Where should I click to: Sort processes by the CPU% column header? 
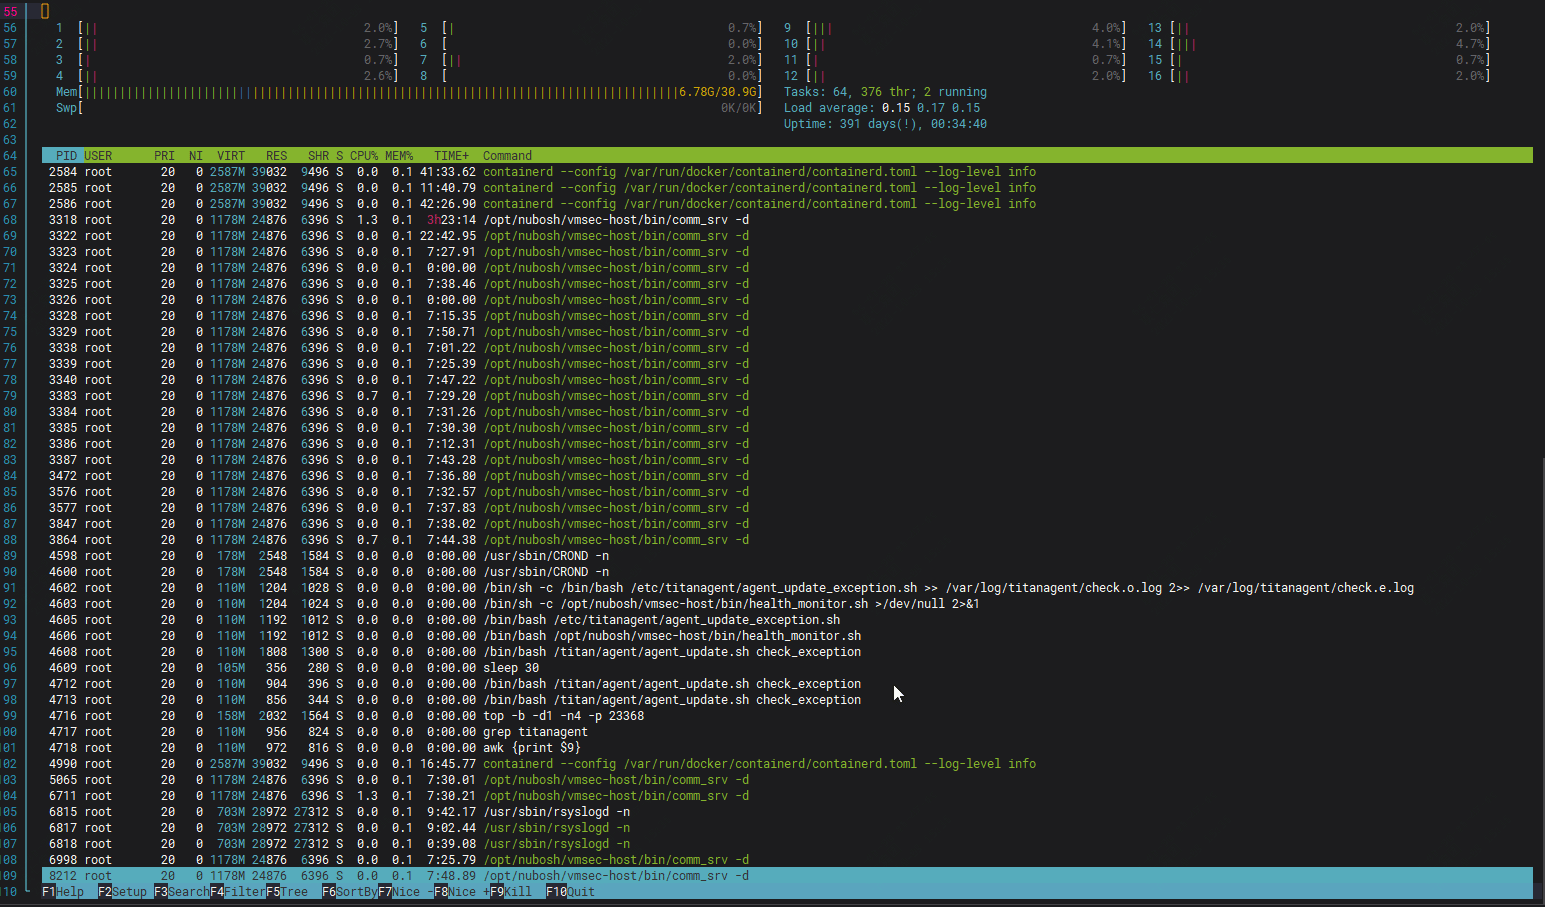364,156
